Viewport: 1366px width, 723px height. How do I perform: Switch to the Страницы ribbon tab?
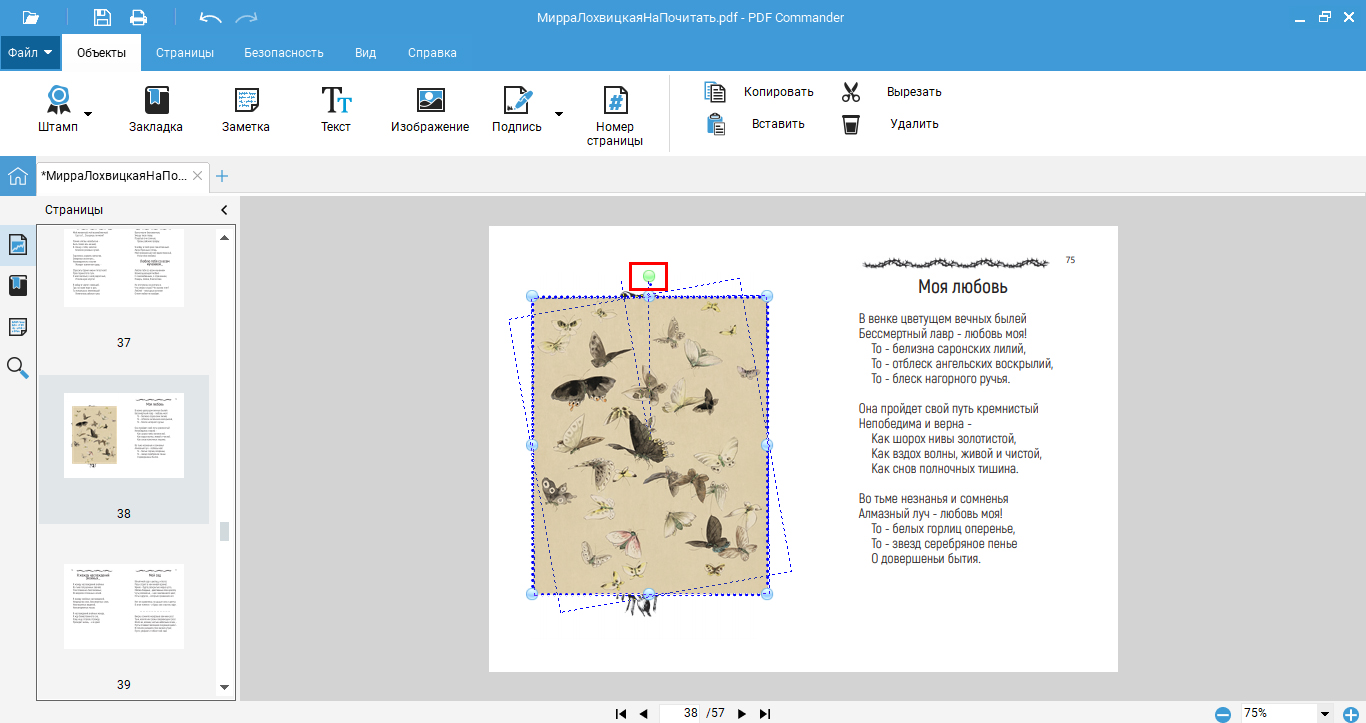[187, 53]
